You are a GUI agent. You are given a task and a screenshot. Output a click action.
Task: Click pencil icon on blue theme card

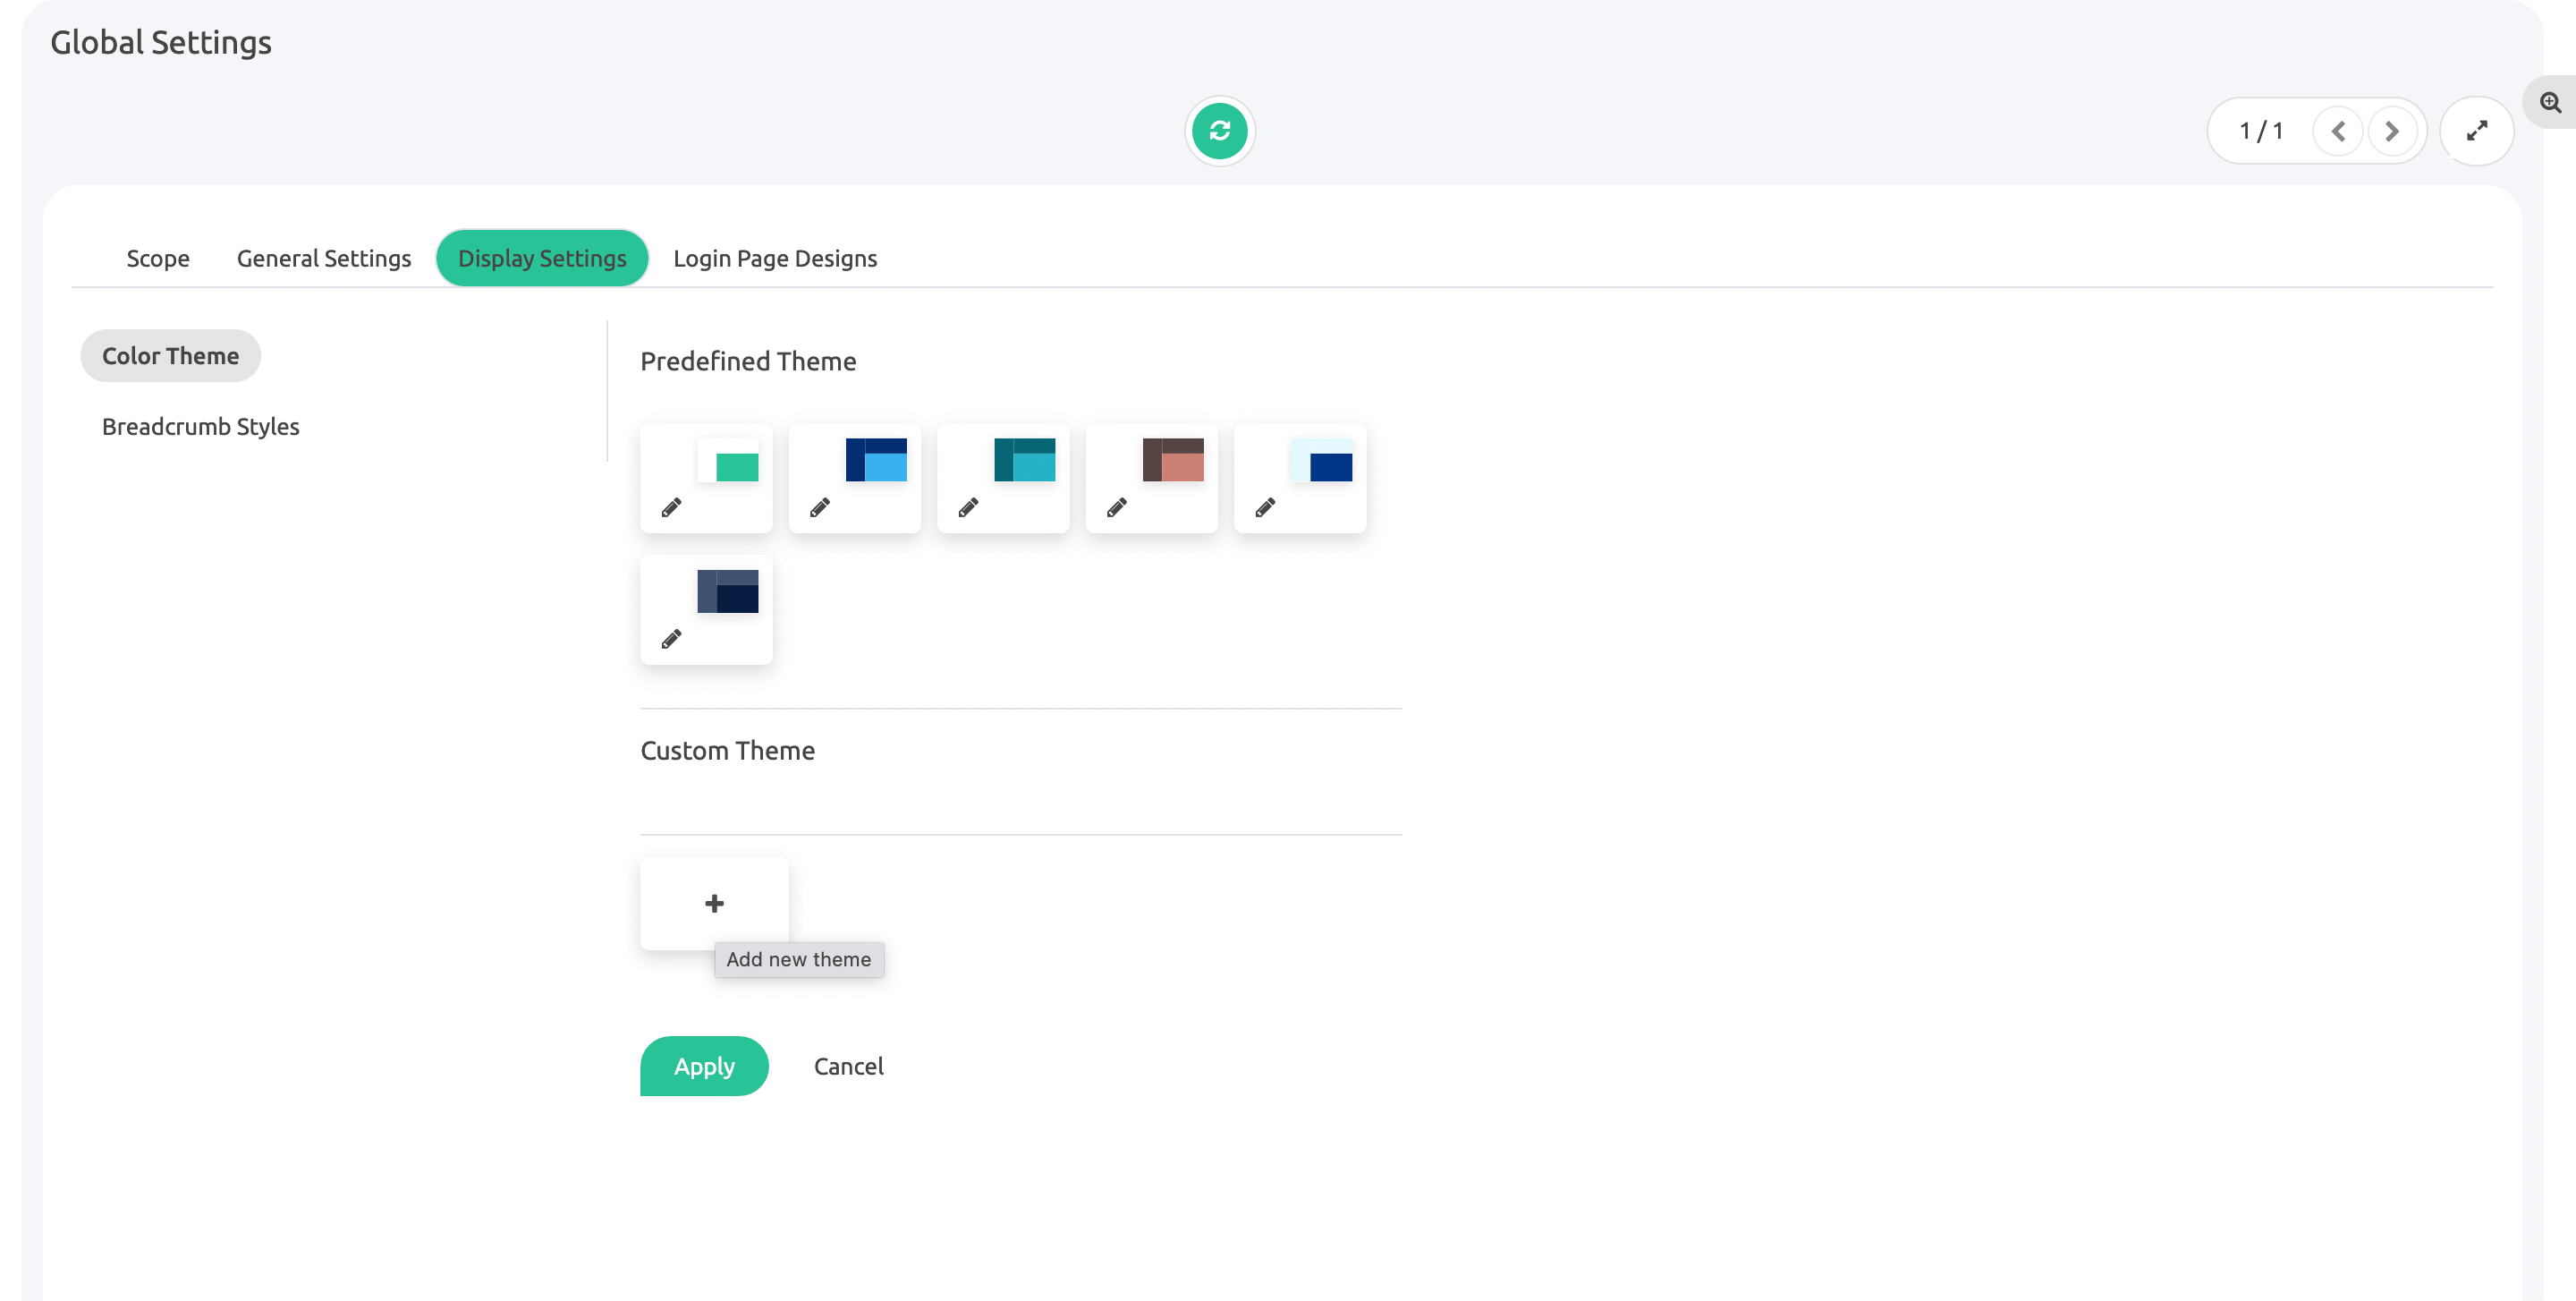tap(820, 508)
